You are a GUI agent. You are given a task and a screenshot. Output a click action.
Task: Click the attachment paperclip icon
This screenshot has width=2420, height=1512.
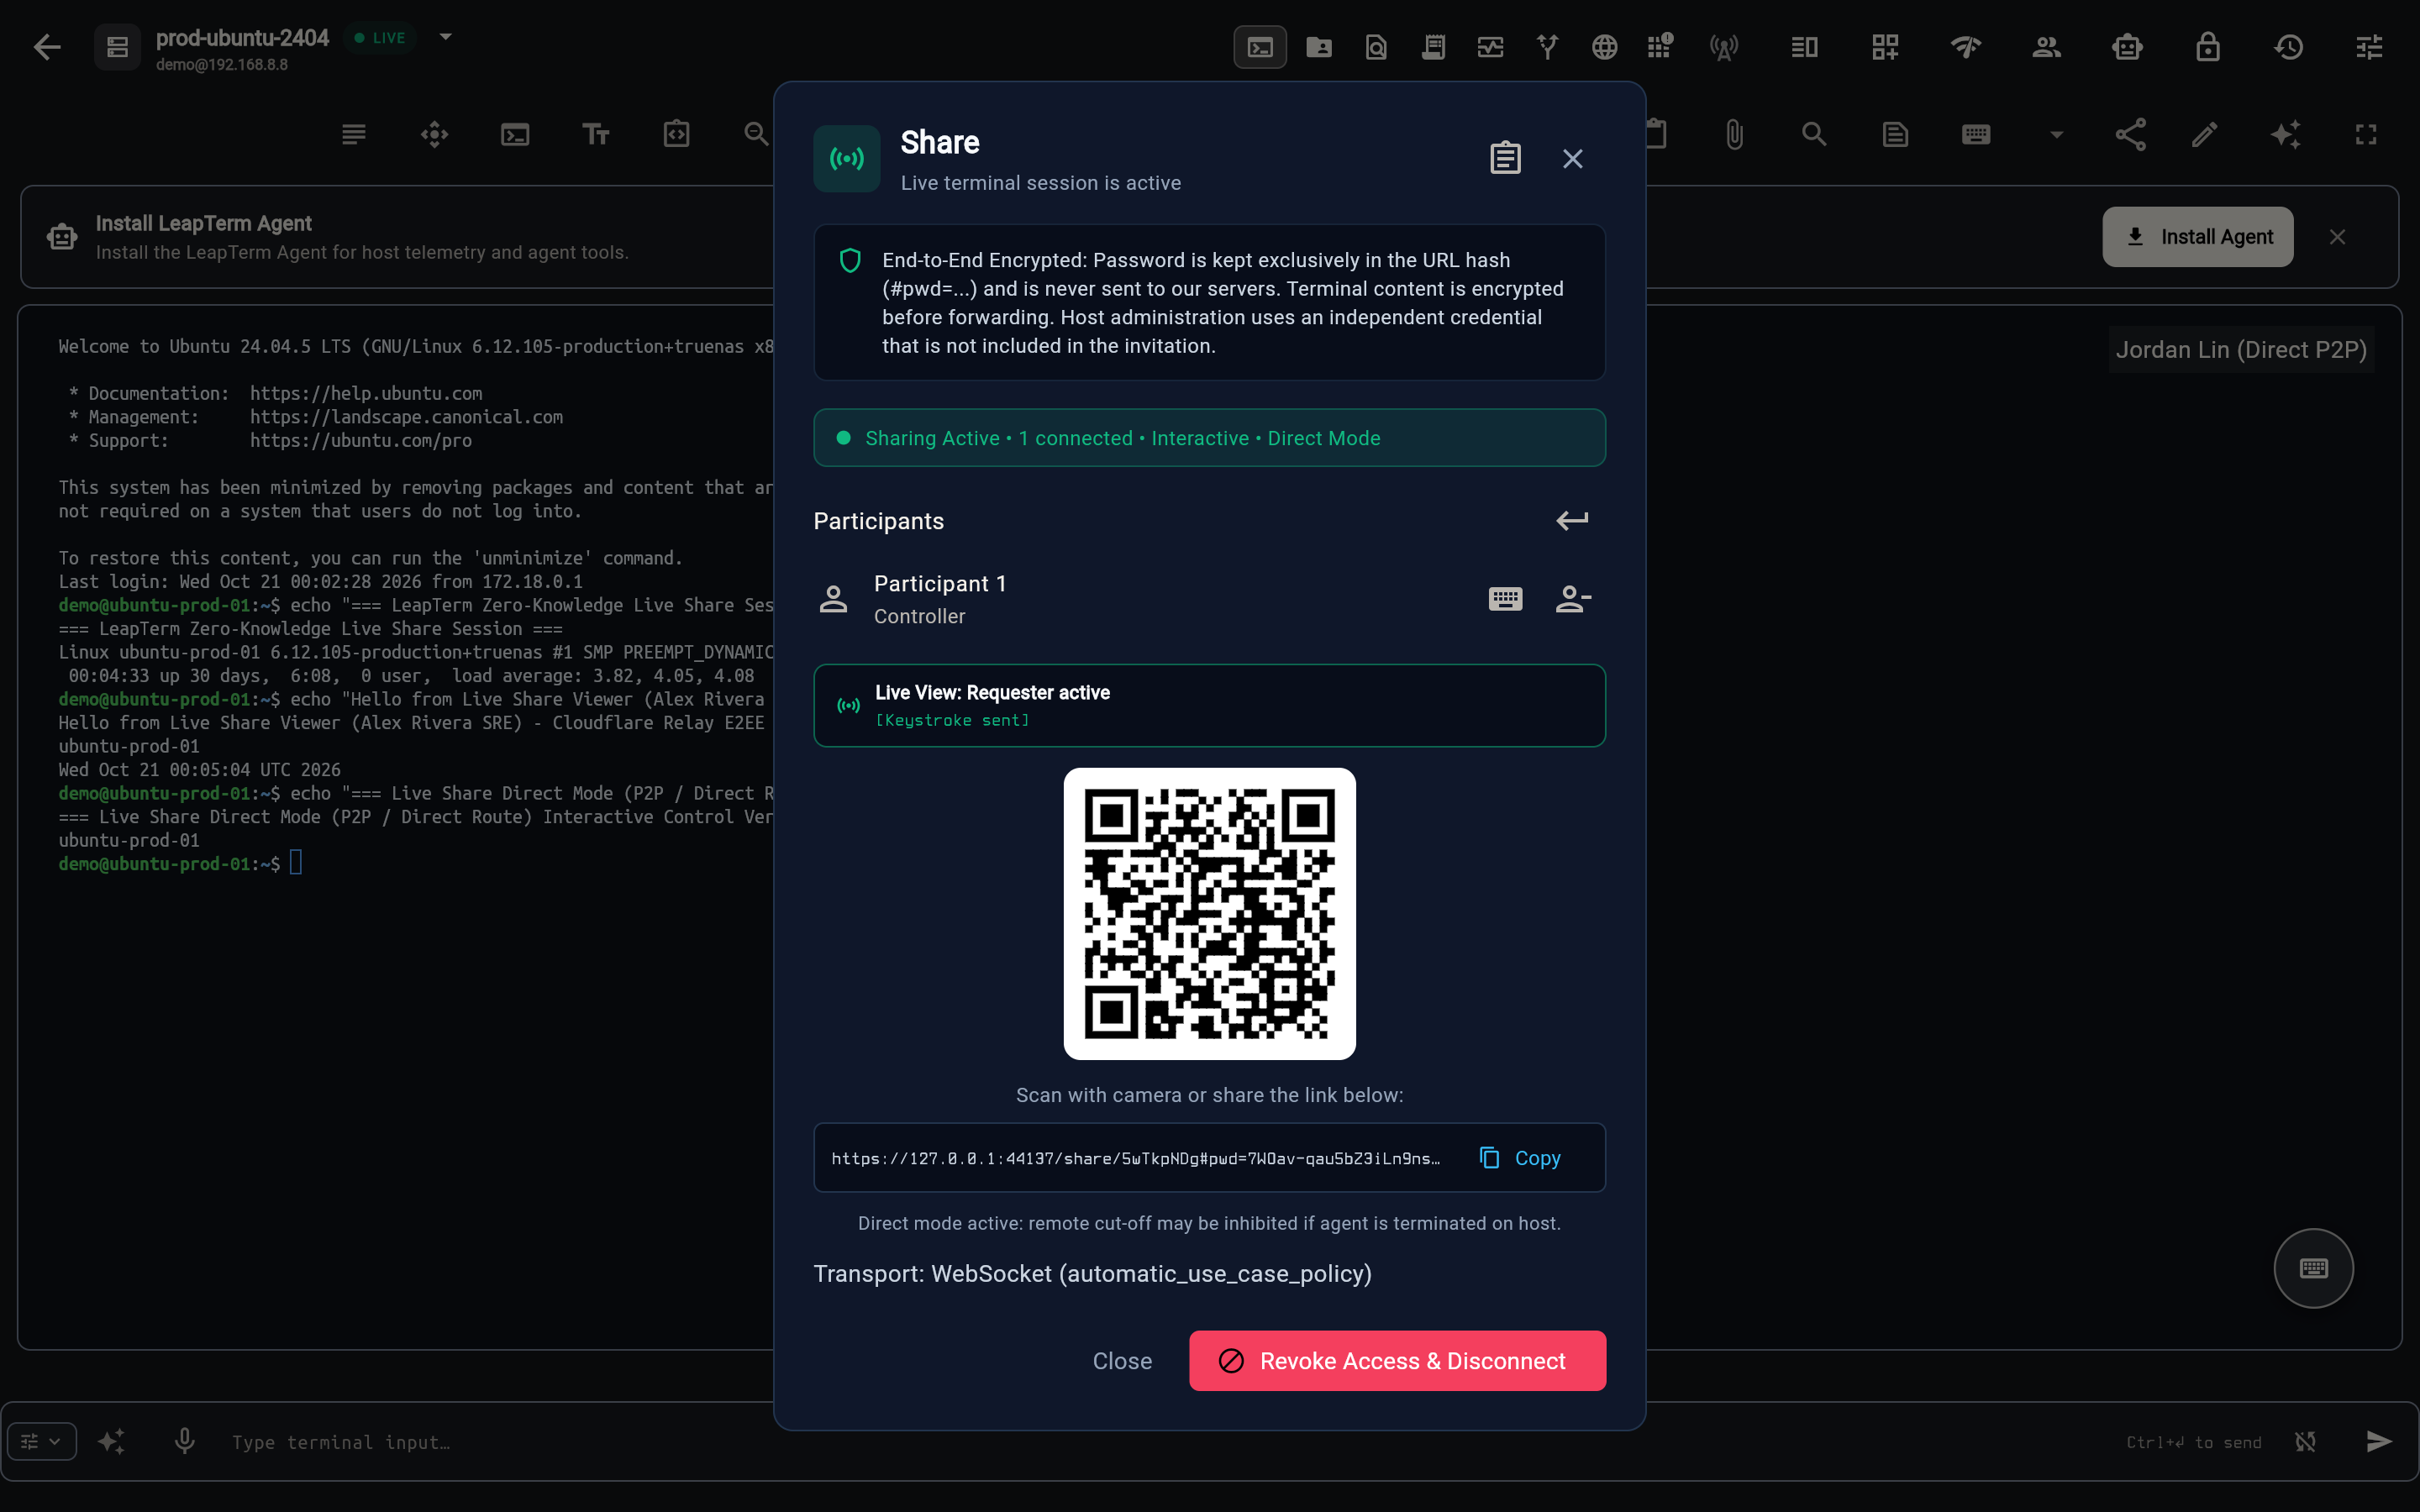(x=1735, y=134)
